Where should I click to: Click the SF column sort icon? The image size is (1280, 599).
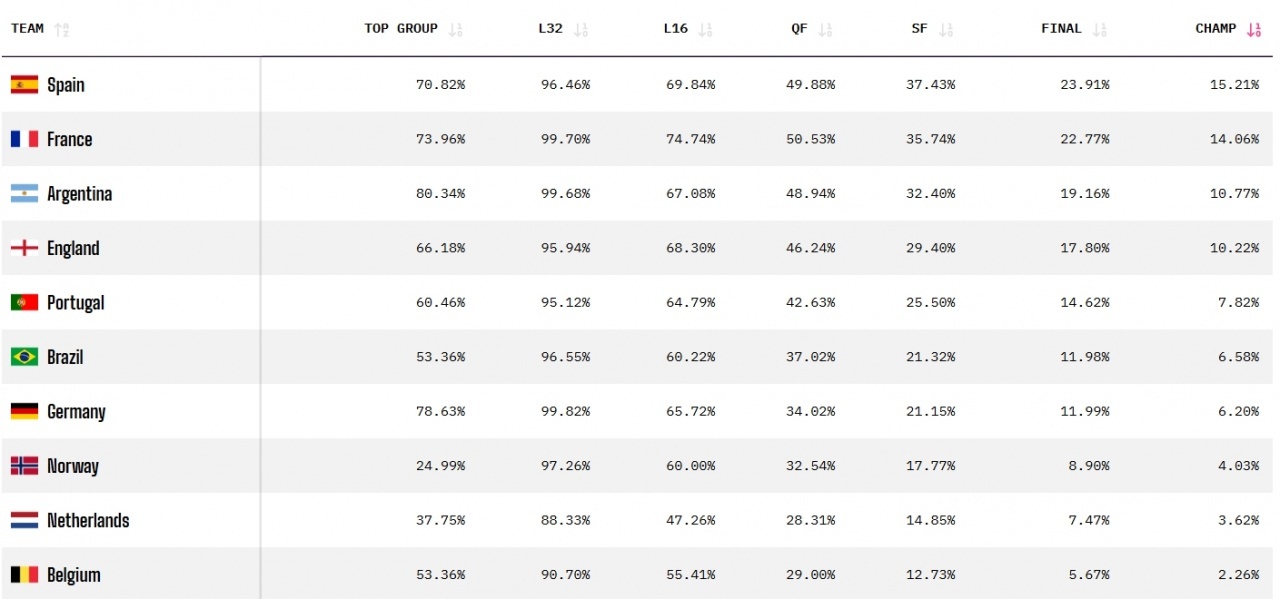[946, 30]
